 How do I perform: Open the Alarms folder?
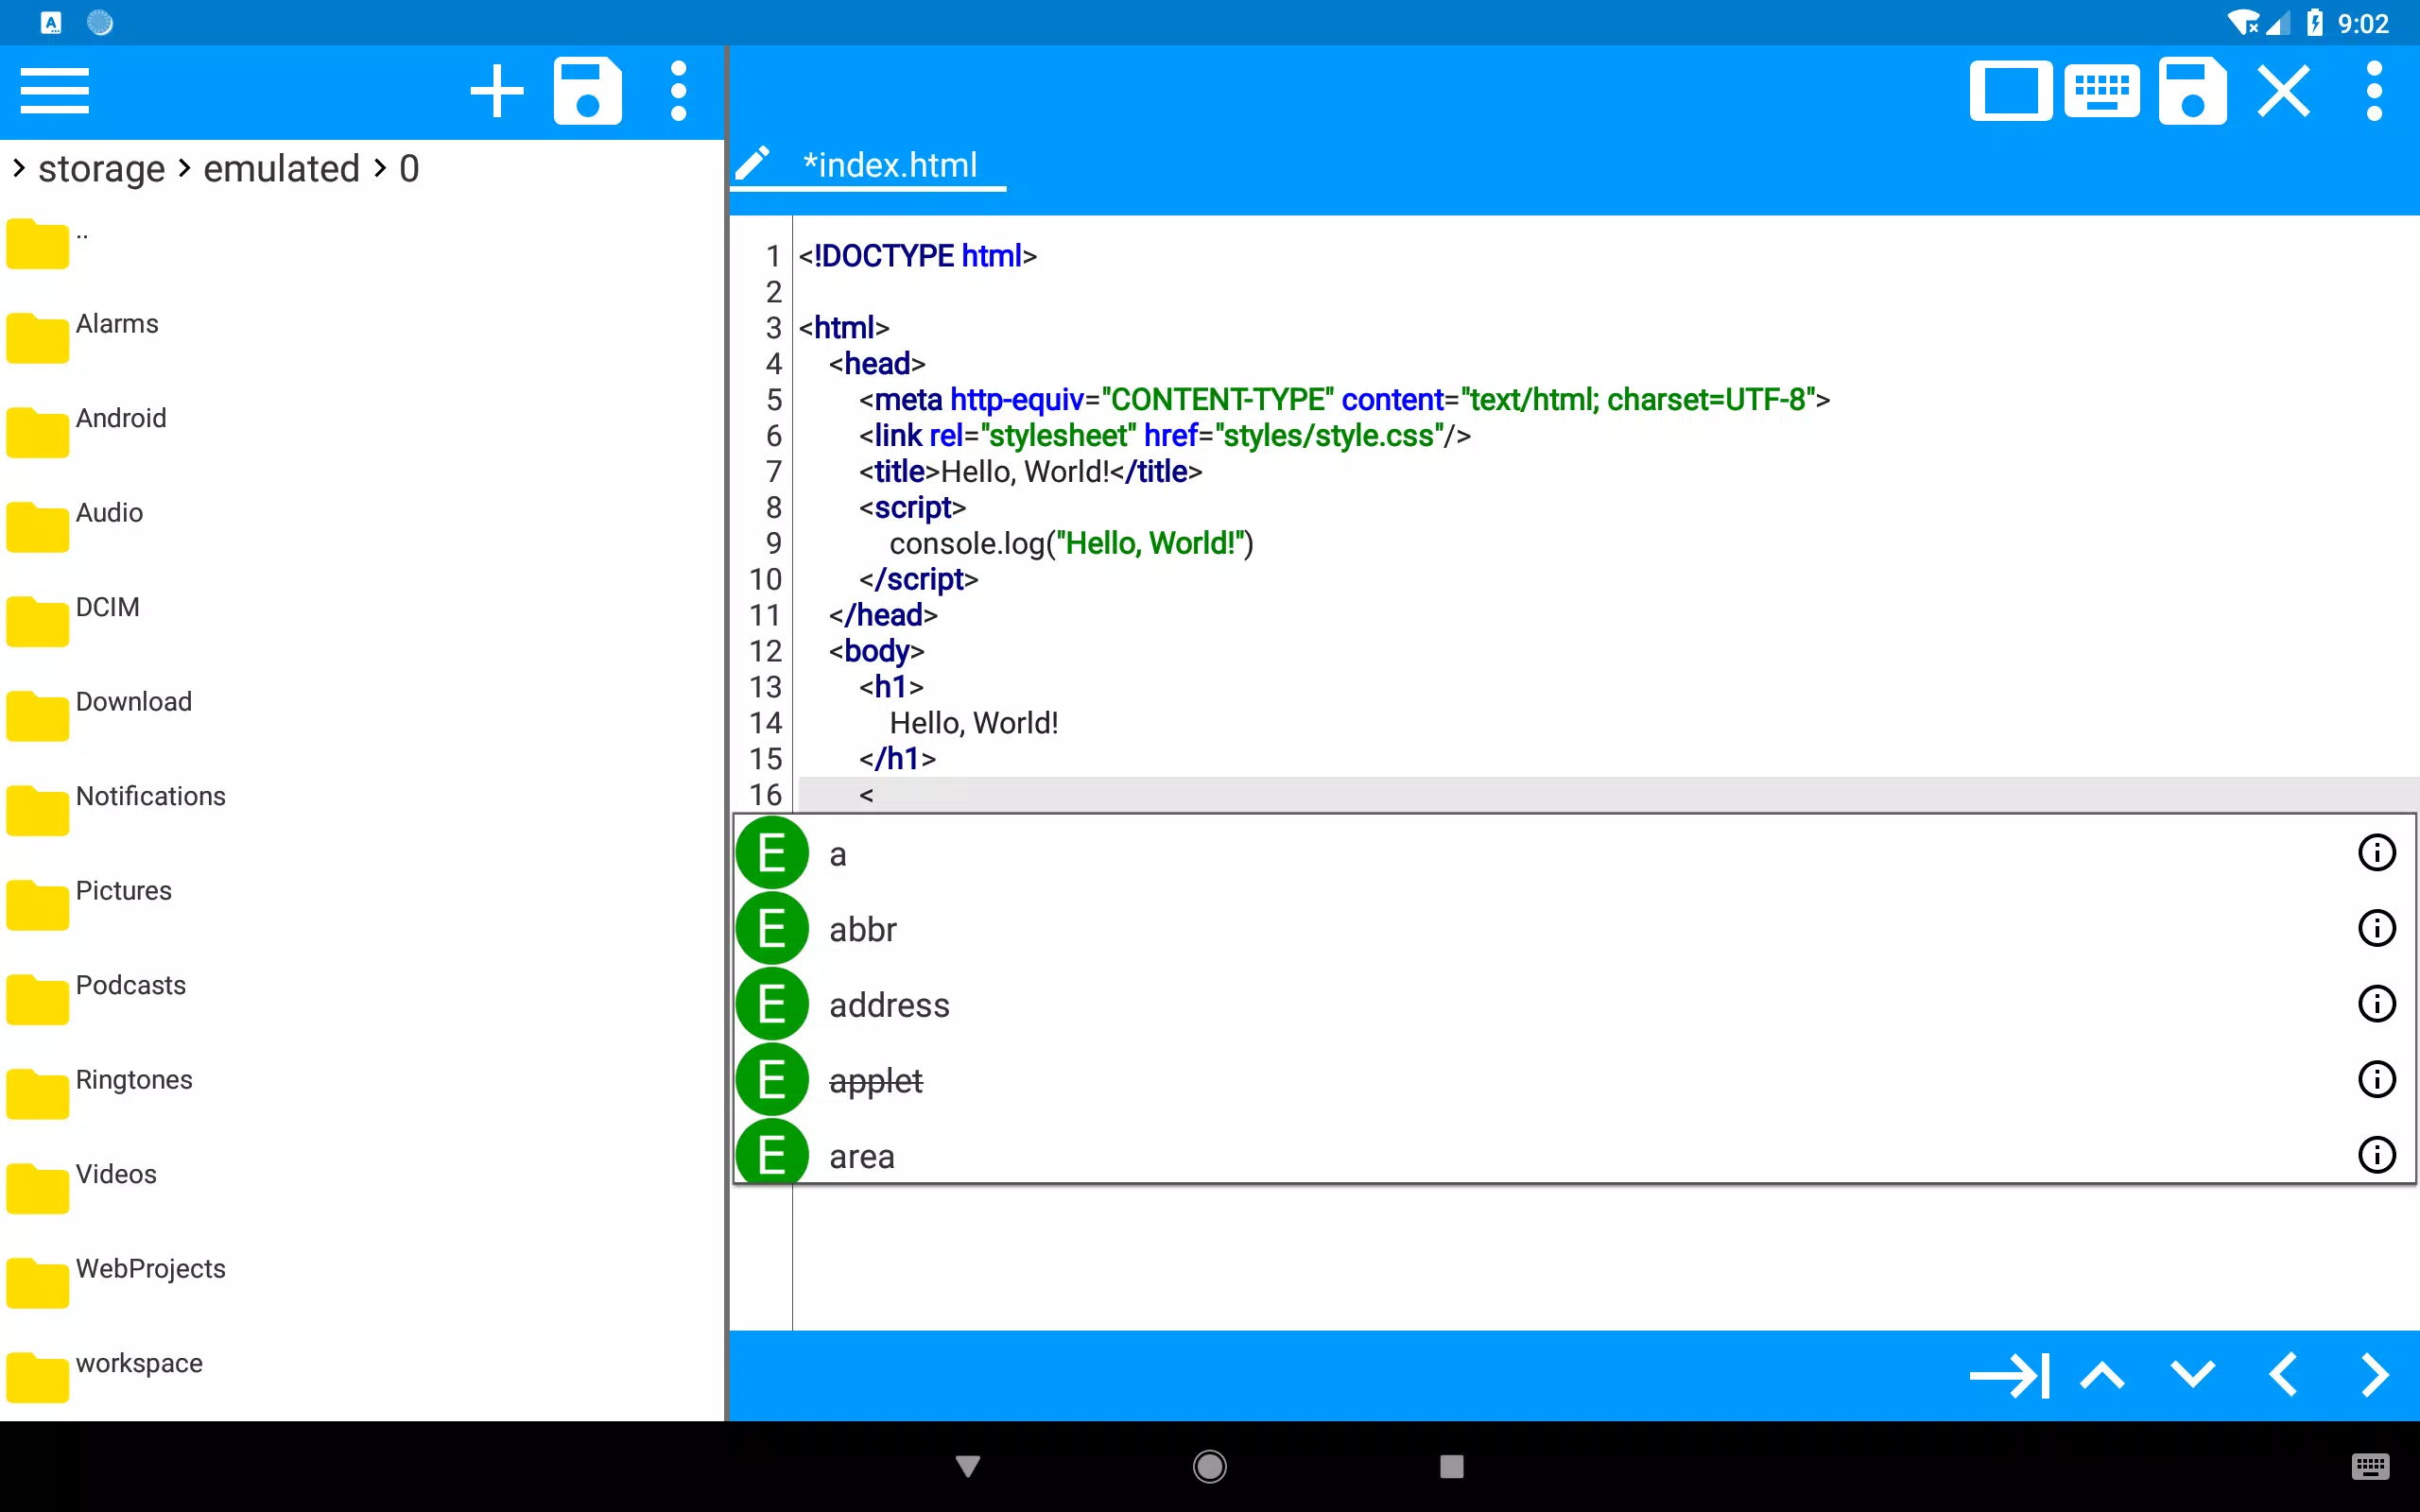[362, 336]
